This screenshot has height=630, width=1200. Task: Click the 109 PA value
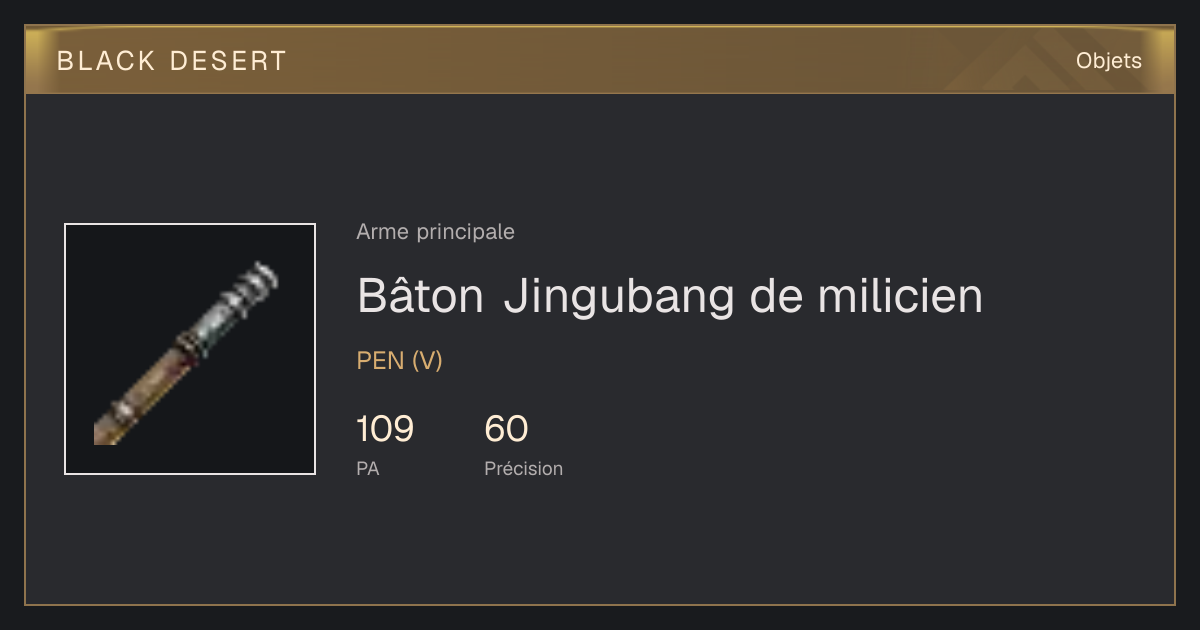385,429
